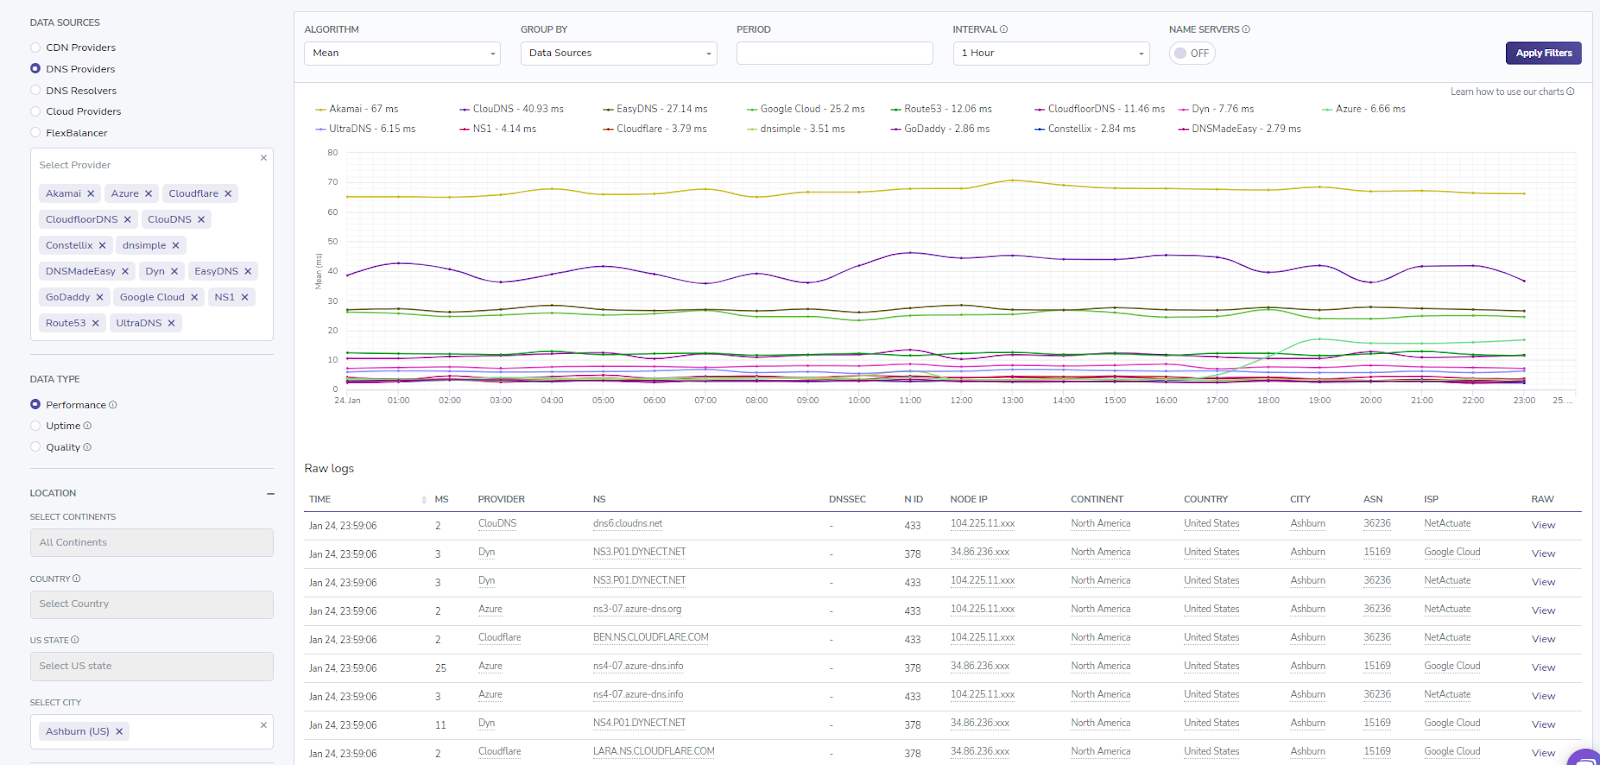Choose Performance data type
This screenshot has width=1600, height=765.
point(36,405)
